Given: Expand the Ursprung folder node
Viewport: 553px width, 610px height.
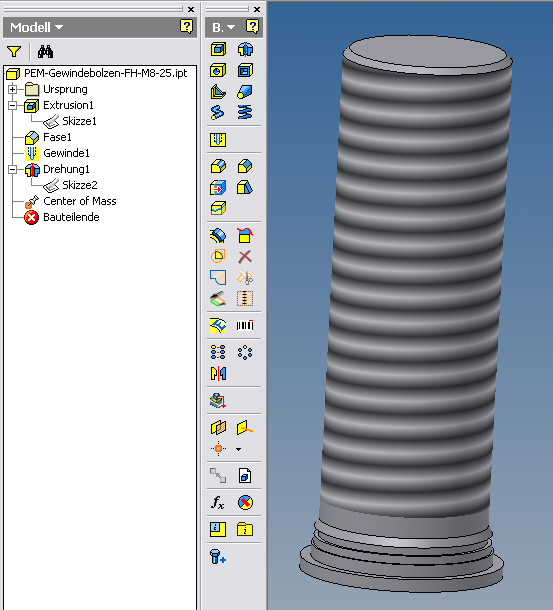Looking at the screenshot, I should pyautogui.click(x=12, y=89).
